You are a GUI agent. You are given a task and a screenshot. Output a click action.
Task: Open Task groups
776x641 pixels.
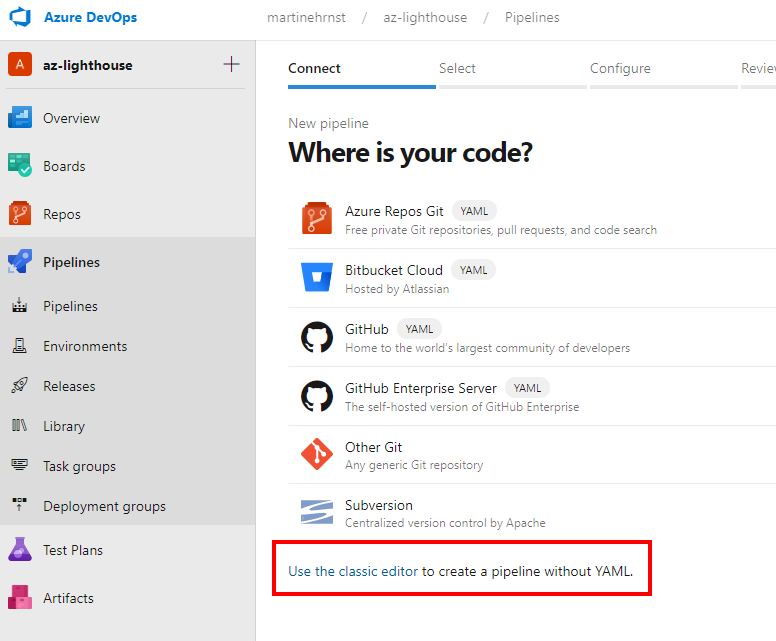79,466
